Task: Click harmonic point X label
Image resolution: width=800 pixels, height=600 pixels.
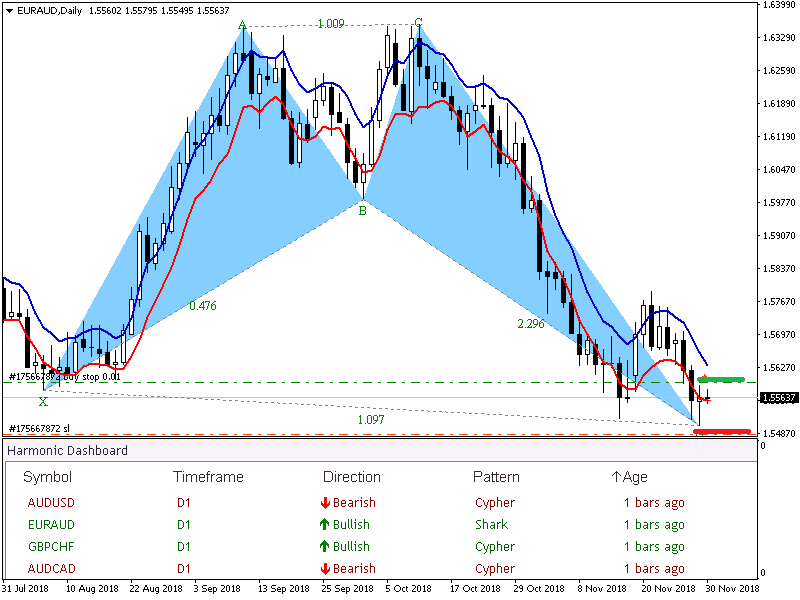Action: coord(43,402)
